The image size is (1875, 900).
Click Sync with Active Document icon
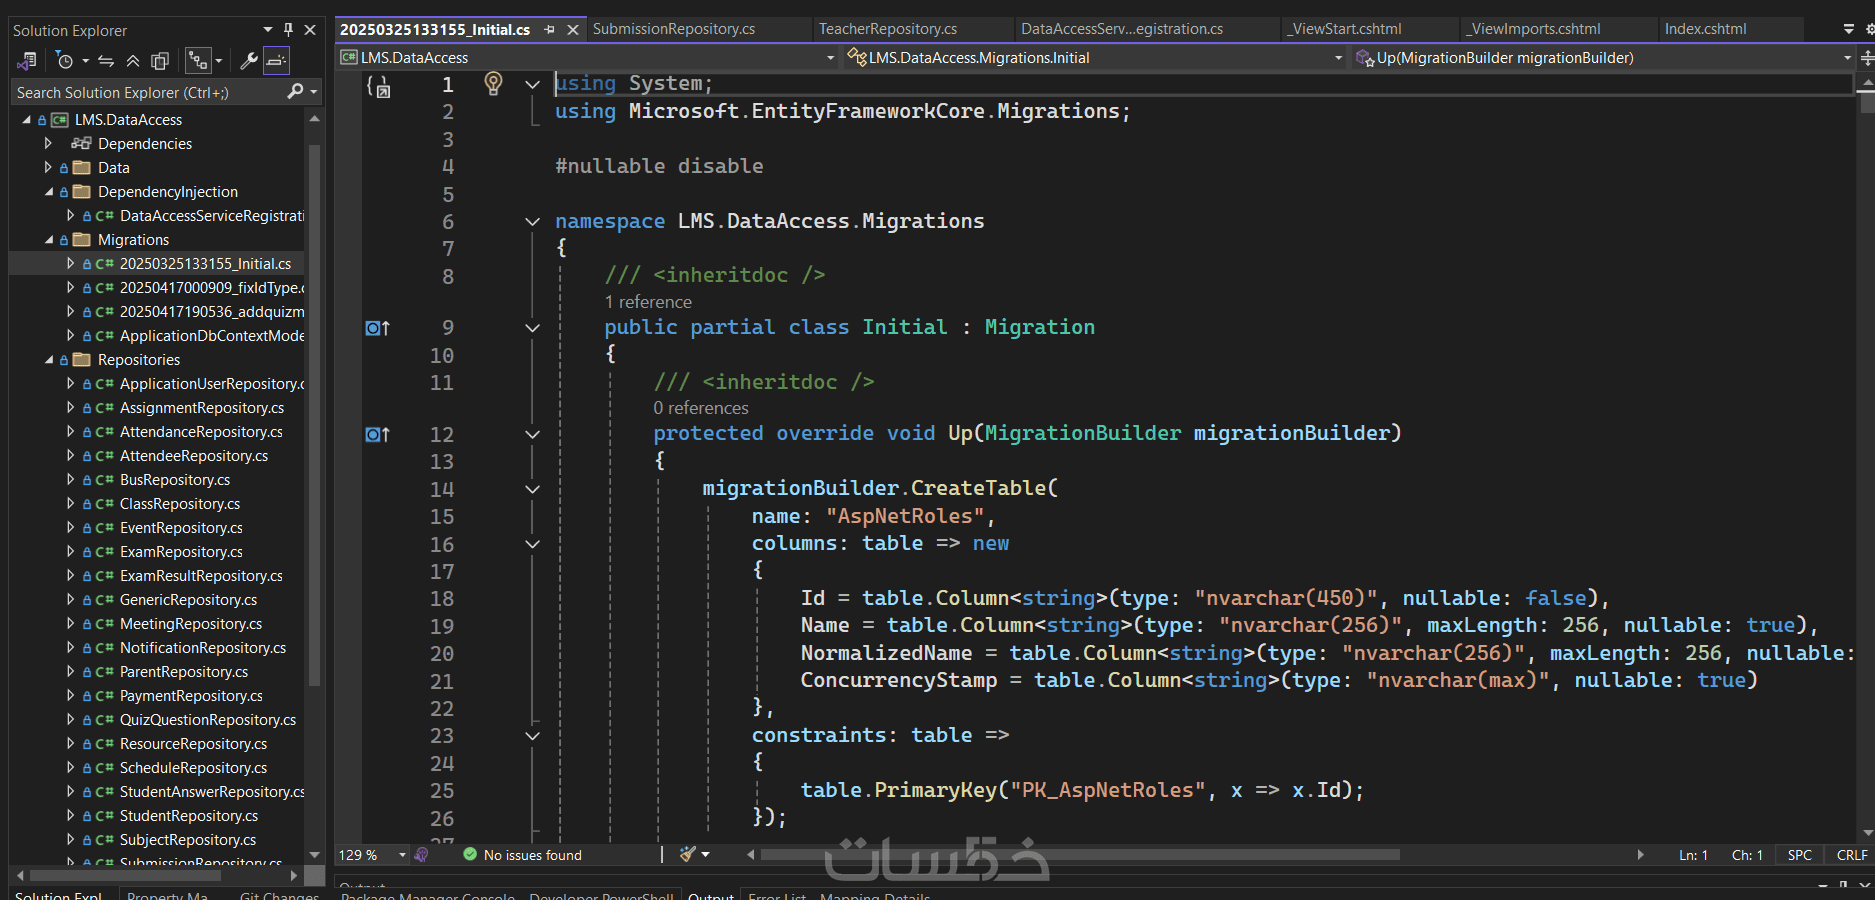tap(106, 61)
